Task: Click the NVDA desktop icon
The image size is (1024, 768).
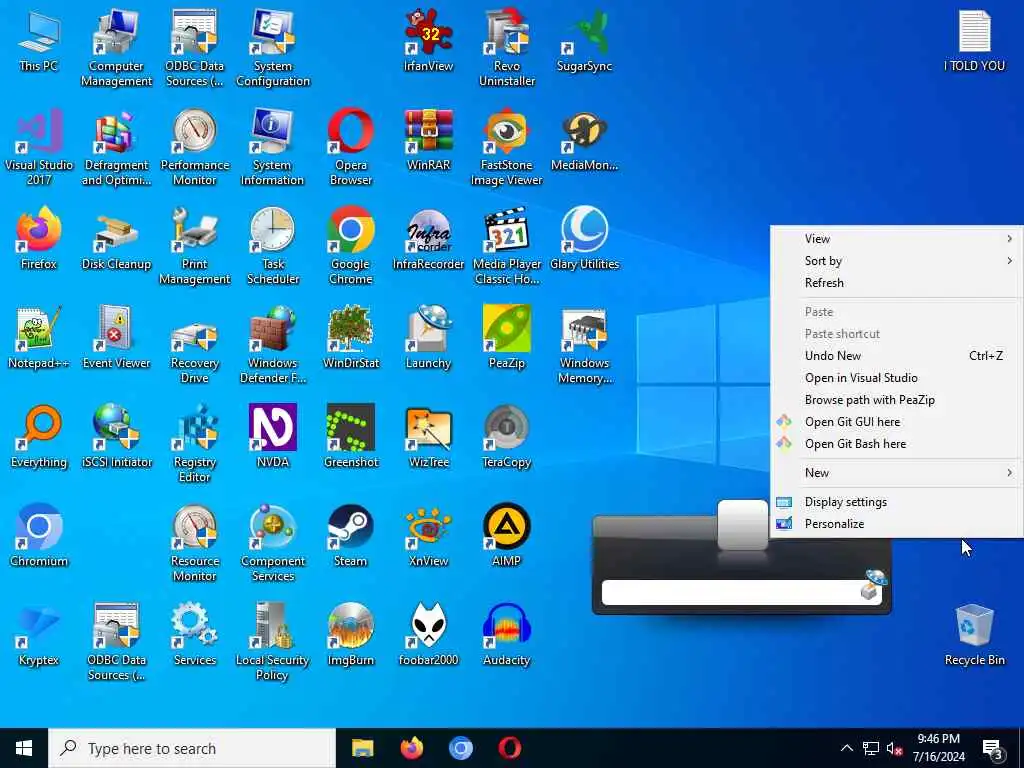Action: pyautogui.click(x=273, y=437)
